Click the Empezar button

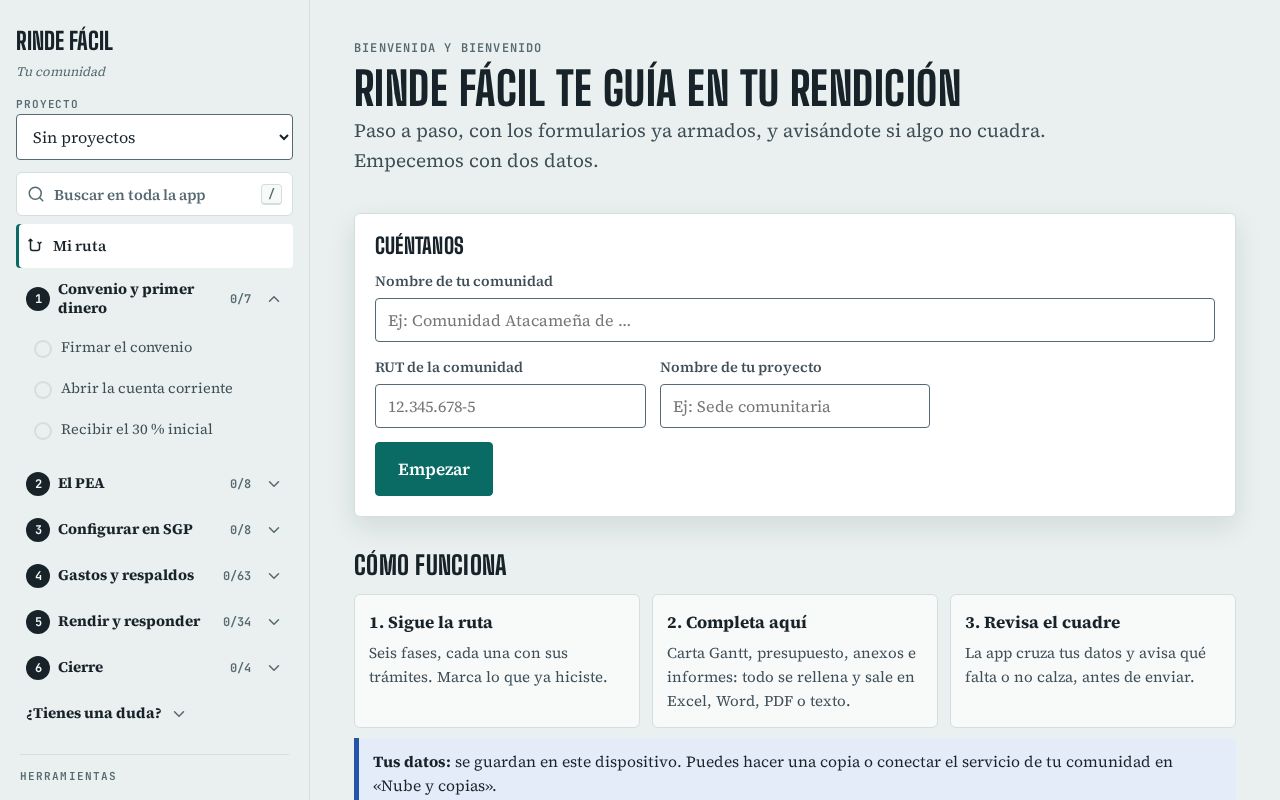coord(434,469)
